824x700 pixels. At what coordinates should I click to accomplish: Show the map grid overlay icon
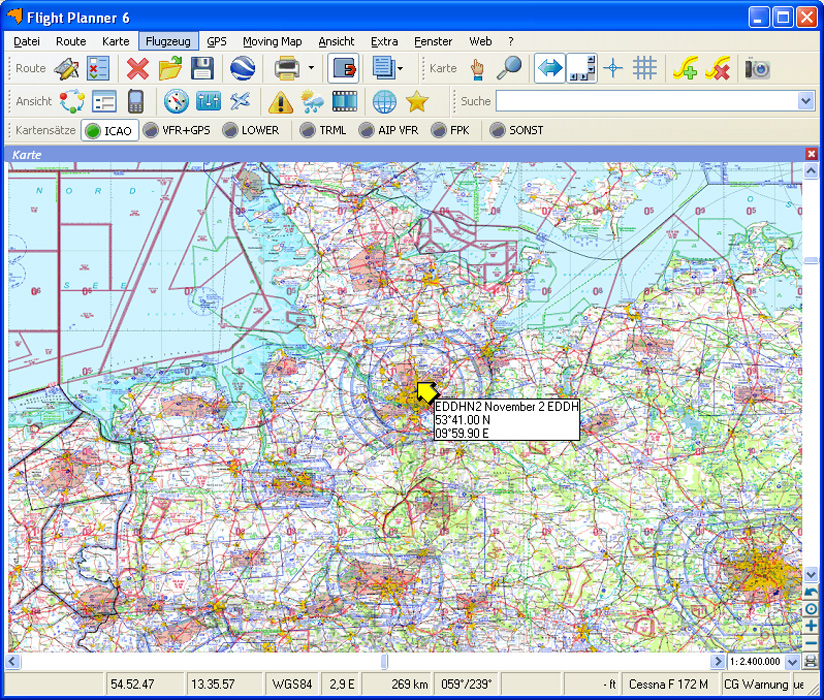point(645,69)
